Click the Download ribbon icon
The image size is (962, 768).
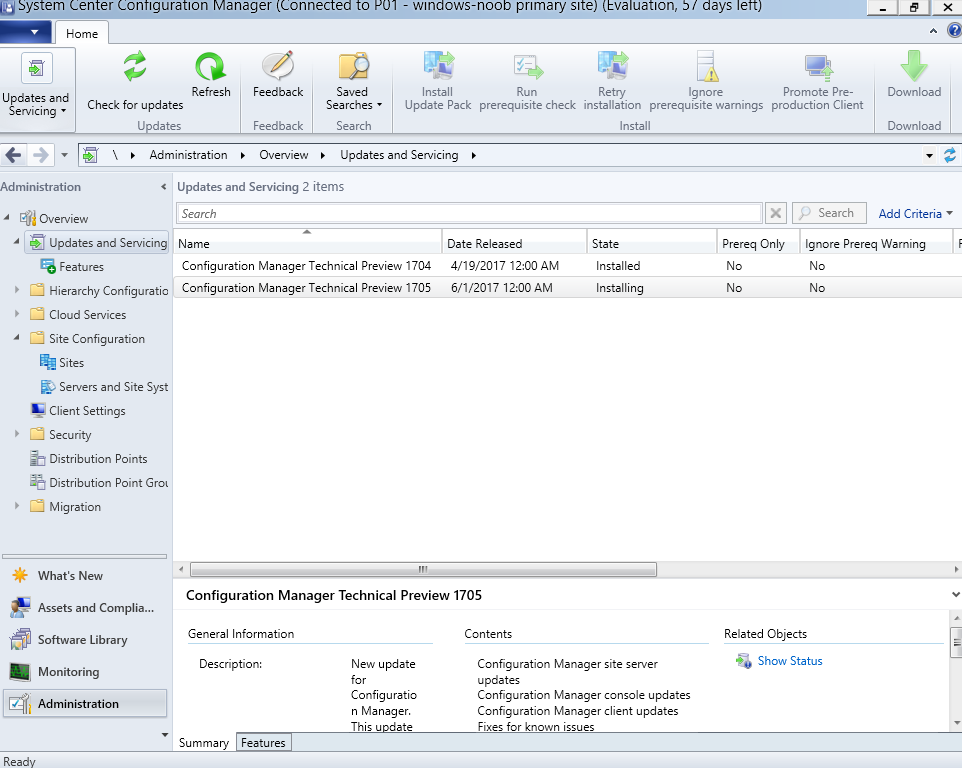(914, 66)
